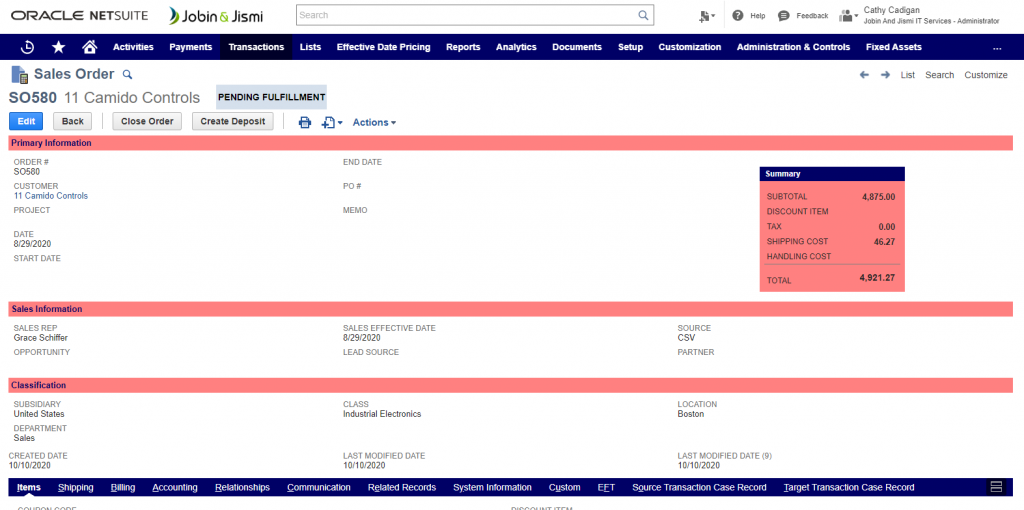
Task: Collapse the Primary Information section header
Action: click(x=511, y=143)
